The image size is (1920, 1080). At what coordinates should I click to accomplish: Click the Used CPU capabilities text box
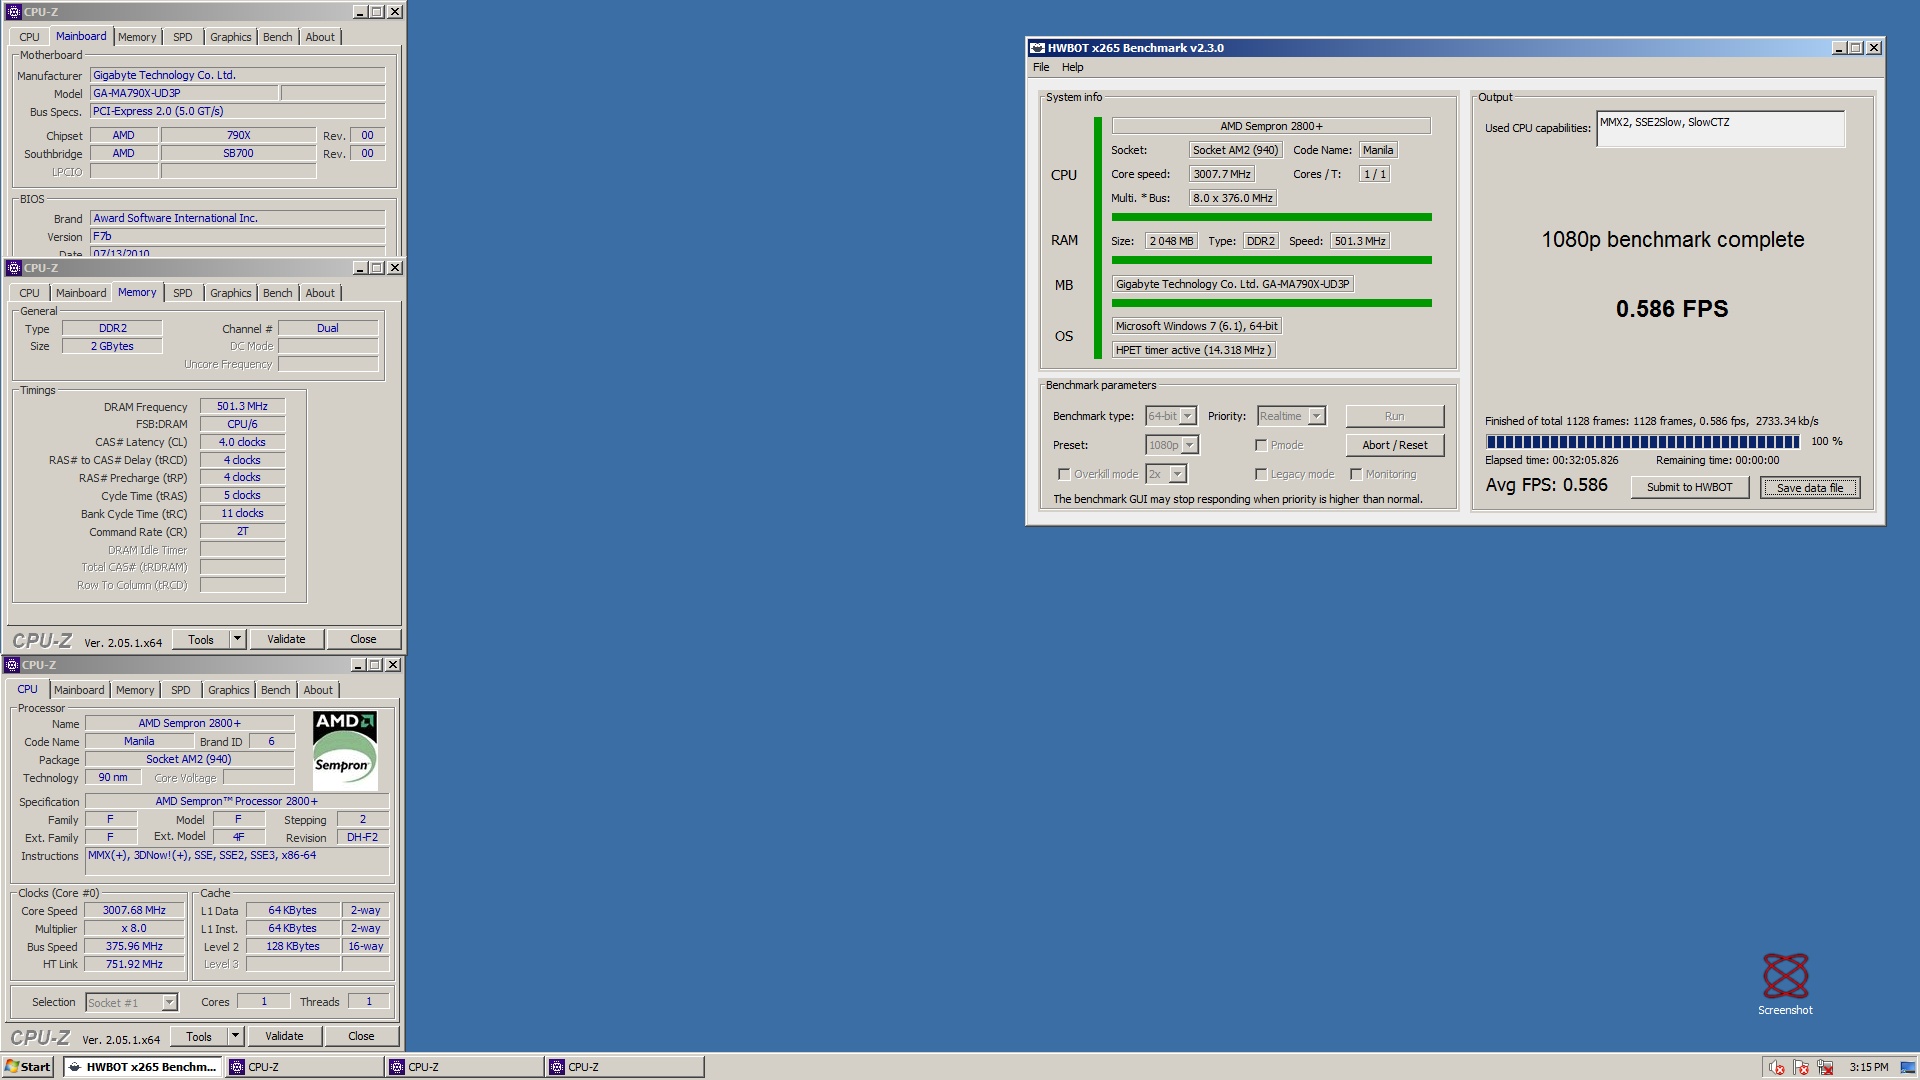tap(1720, 129)
